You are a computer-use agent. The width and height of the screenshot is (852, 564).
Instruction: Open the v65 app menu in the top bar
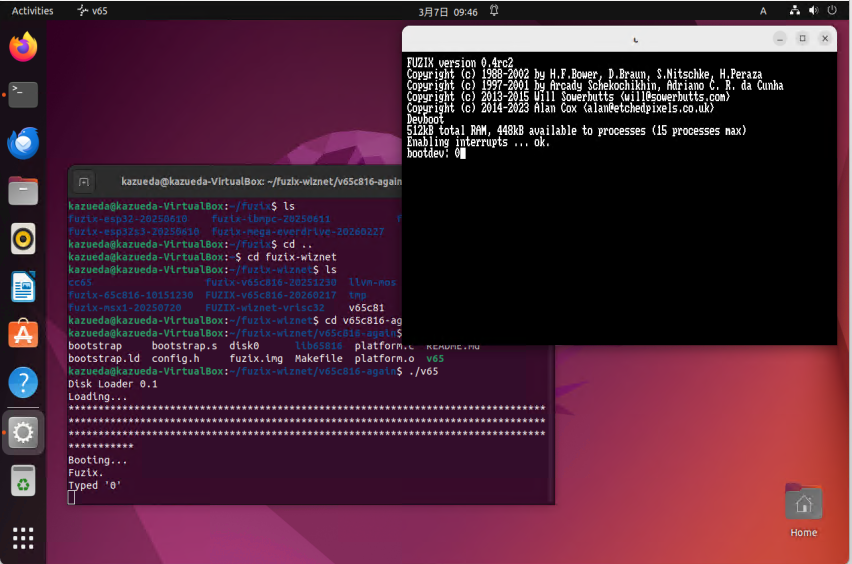92,11
